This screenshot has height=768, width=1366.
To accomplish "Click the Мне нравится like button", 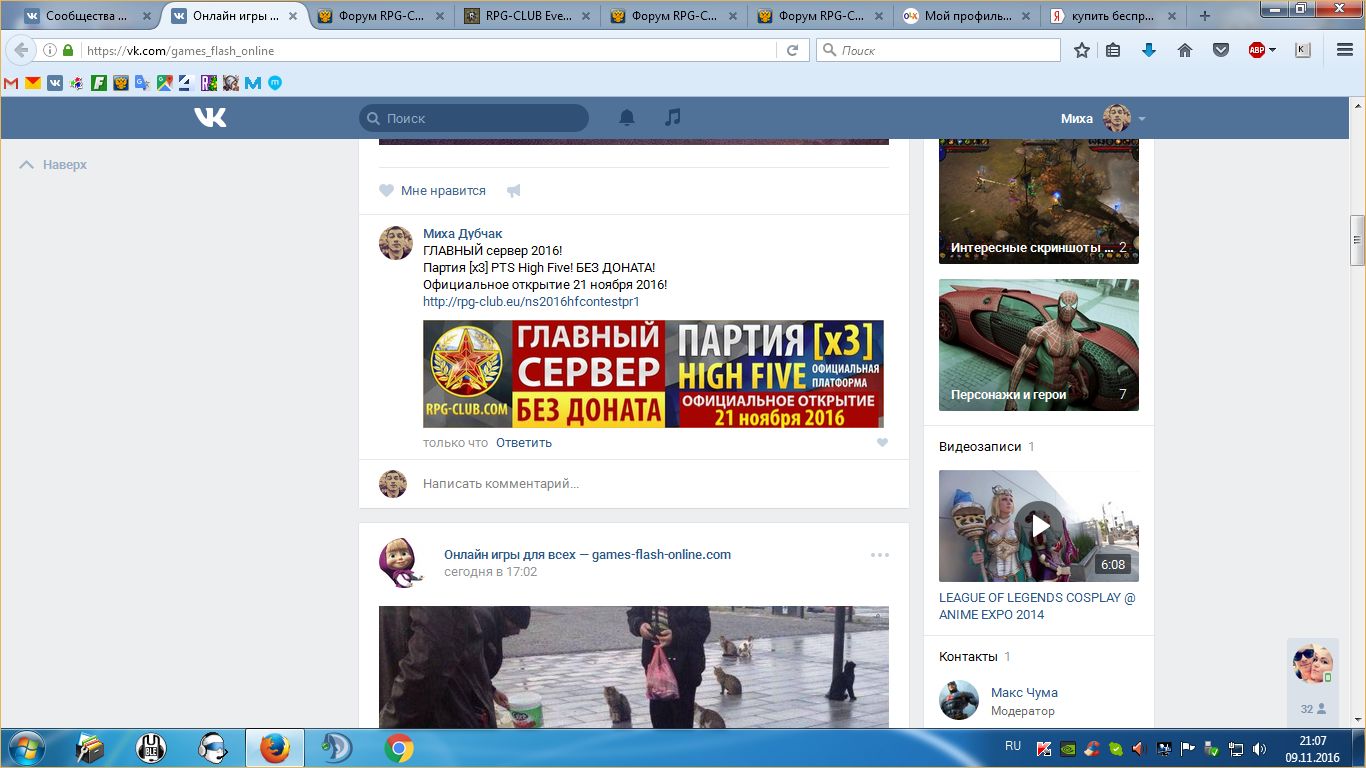I will pos(432,191).
